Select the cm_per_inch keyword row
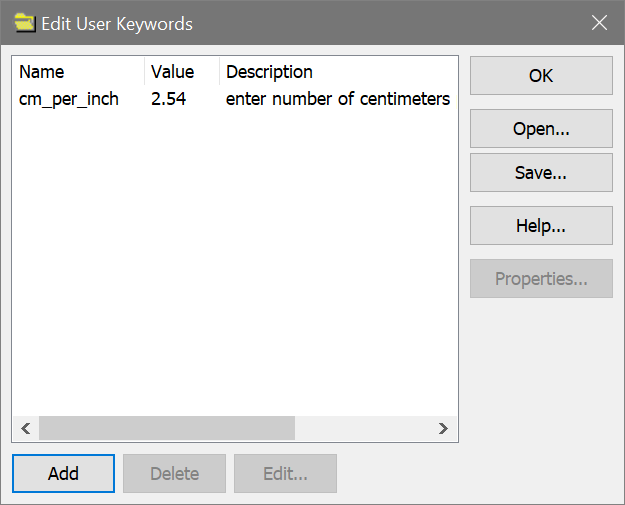Screen dimensions: 625x505 tap(69, 99)
